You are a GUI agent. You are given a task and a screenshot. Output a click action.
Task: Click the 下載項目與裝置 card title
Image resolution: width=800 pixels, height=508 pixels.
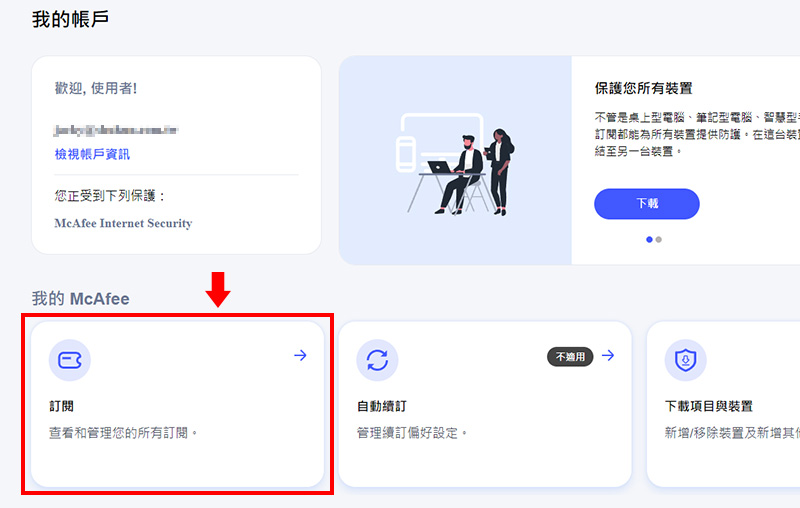(x=709, y=406)
